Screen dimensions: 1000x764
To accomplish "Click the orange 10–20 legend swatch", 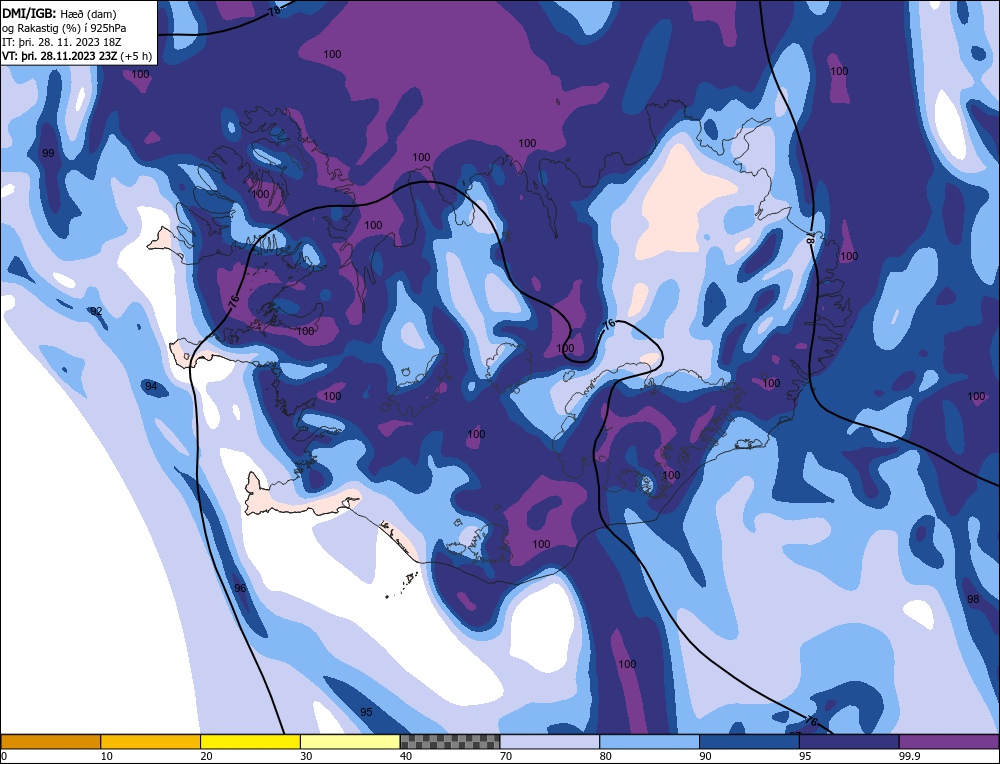I will pos(151,741).
